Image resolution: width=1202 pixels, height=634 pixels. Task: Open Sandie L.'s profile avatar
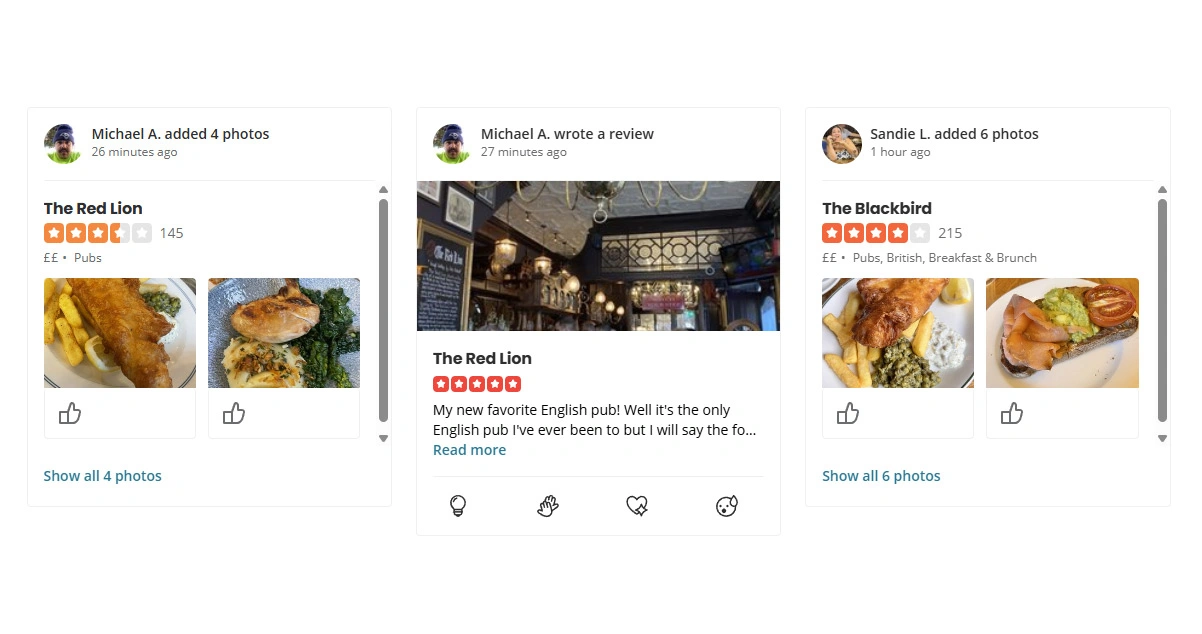point(842,143)
